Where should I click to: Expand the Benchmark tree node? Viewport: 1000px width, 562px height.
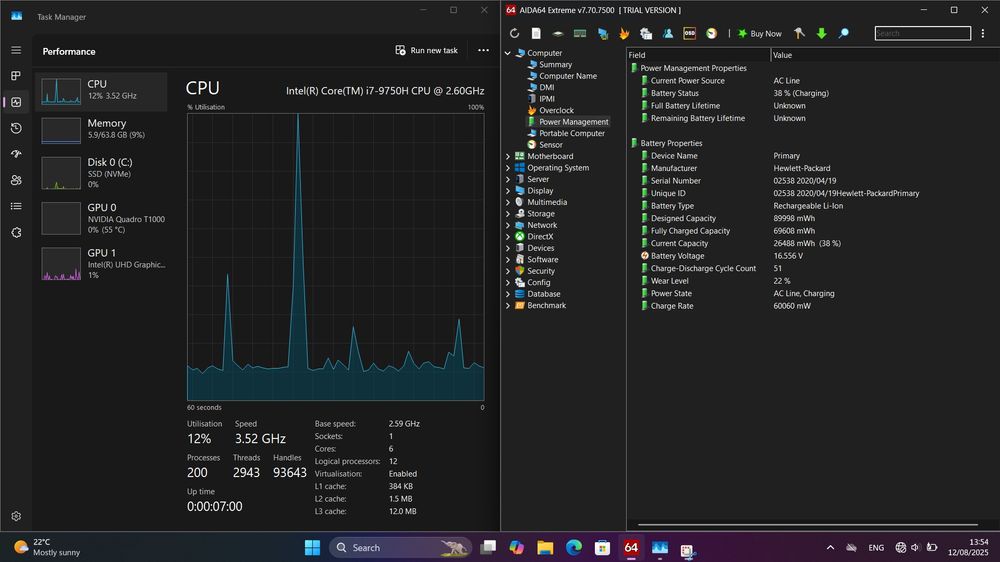click(508, 306)
